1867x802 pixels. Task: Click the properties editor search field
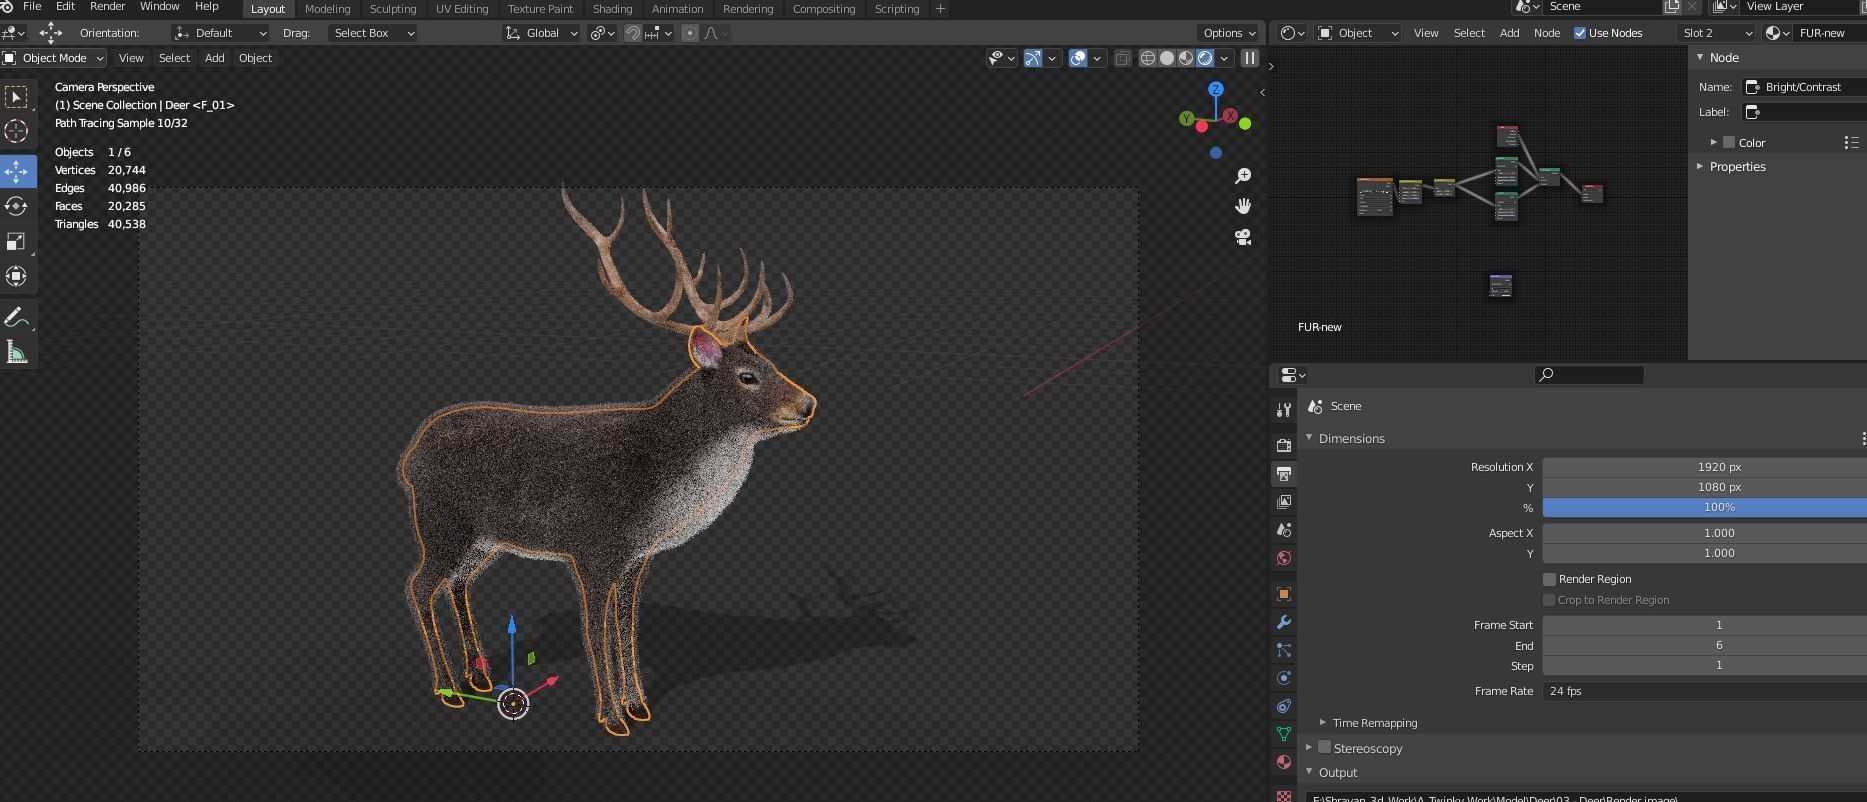tap(1589, 375)
